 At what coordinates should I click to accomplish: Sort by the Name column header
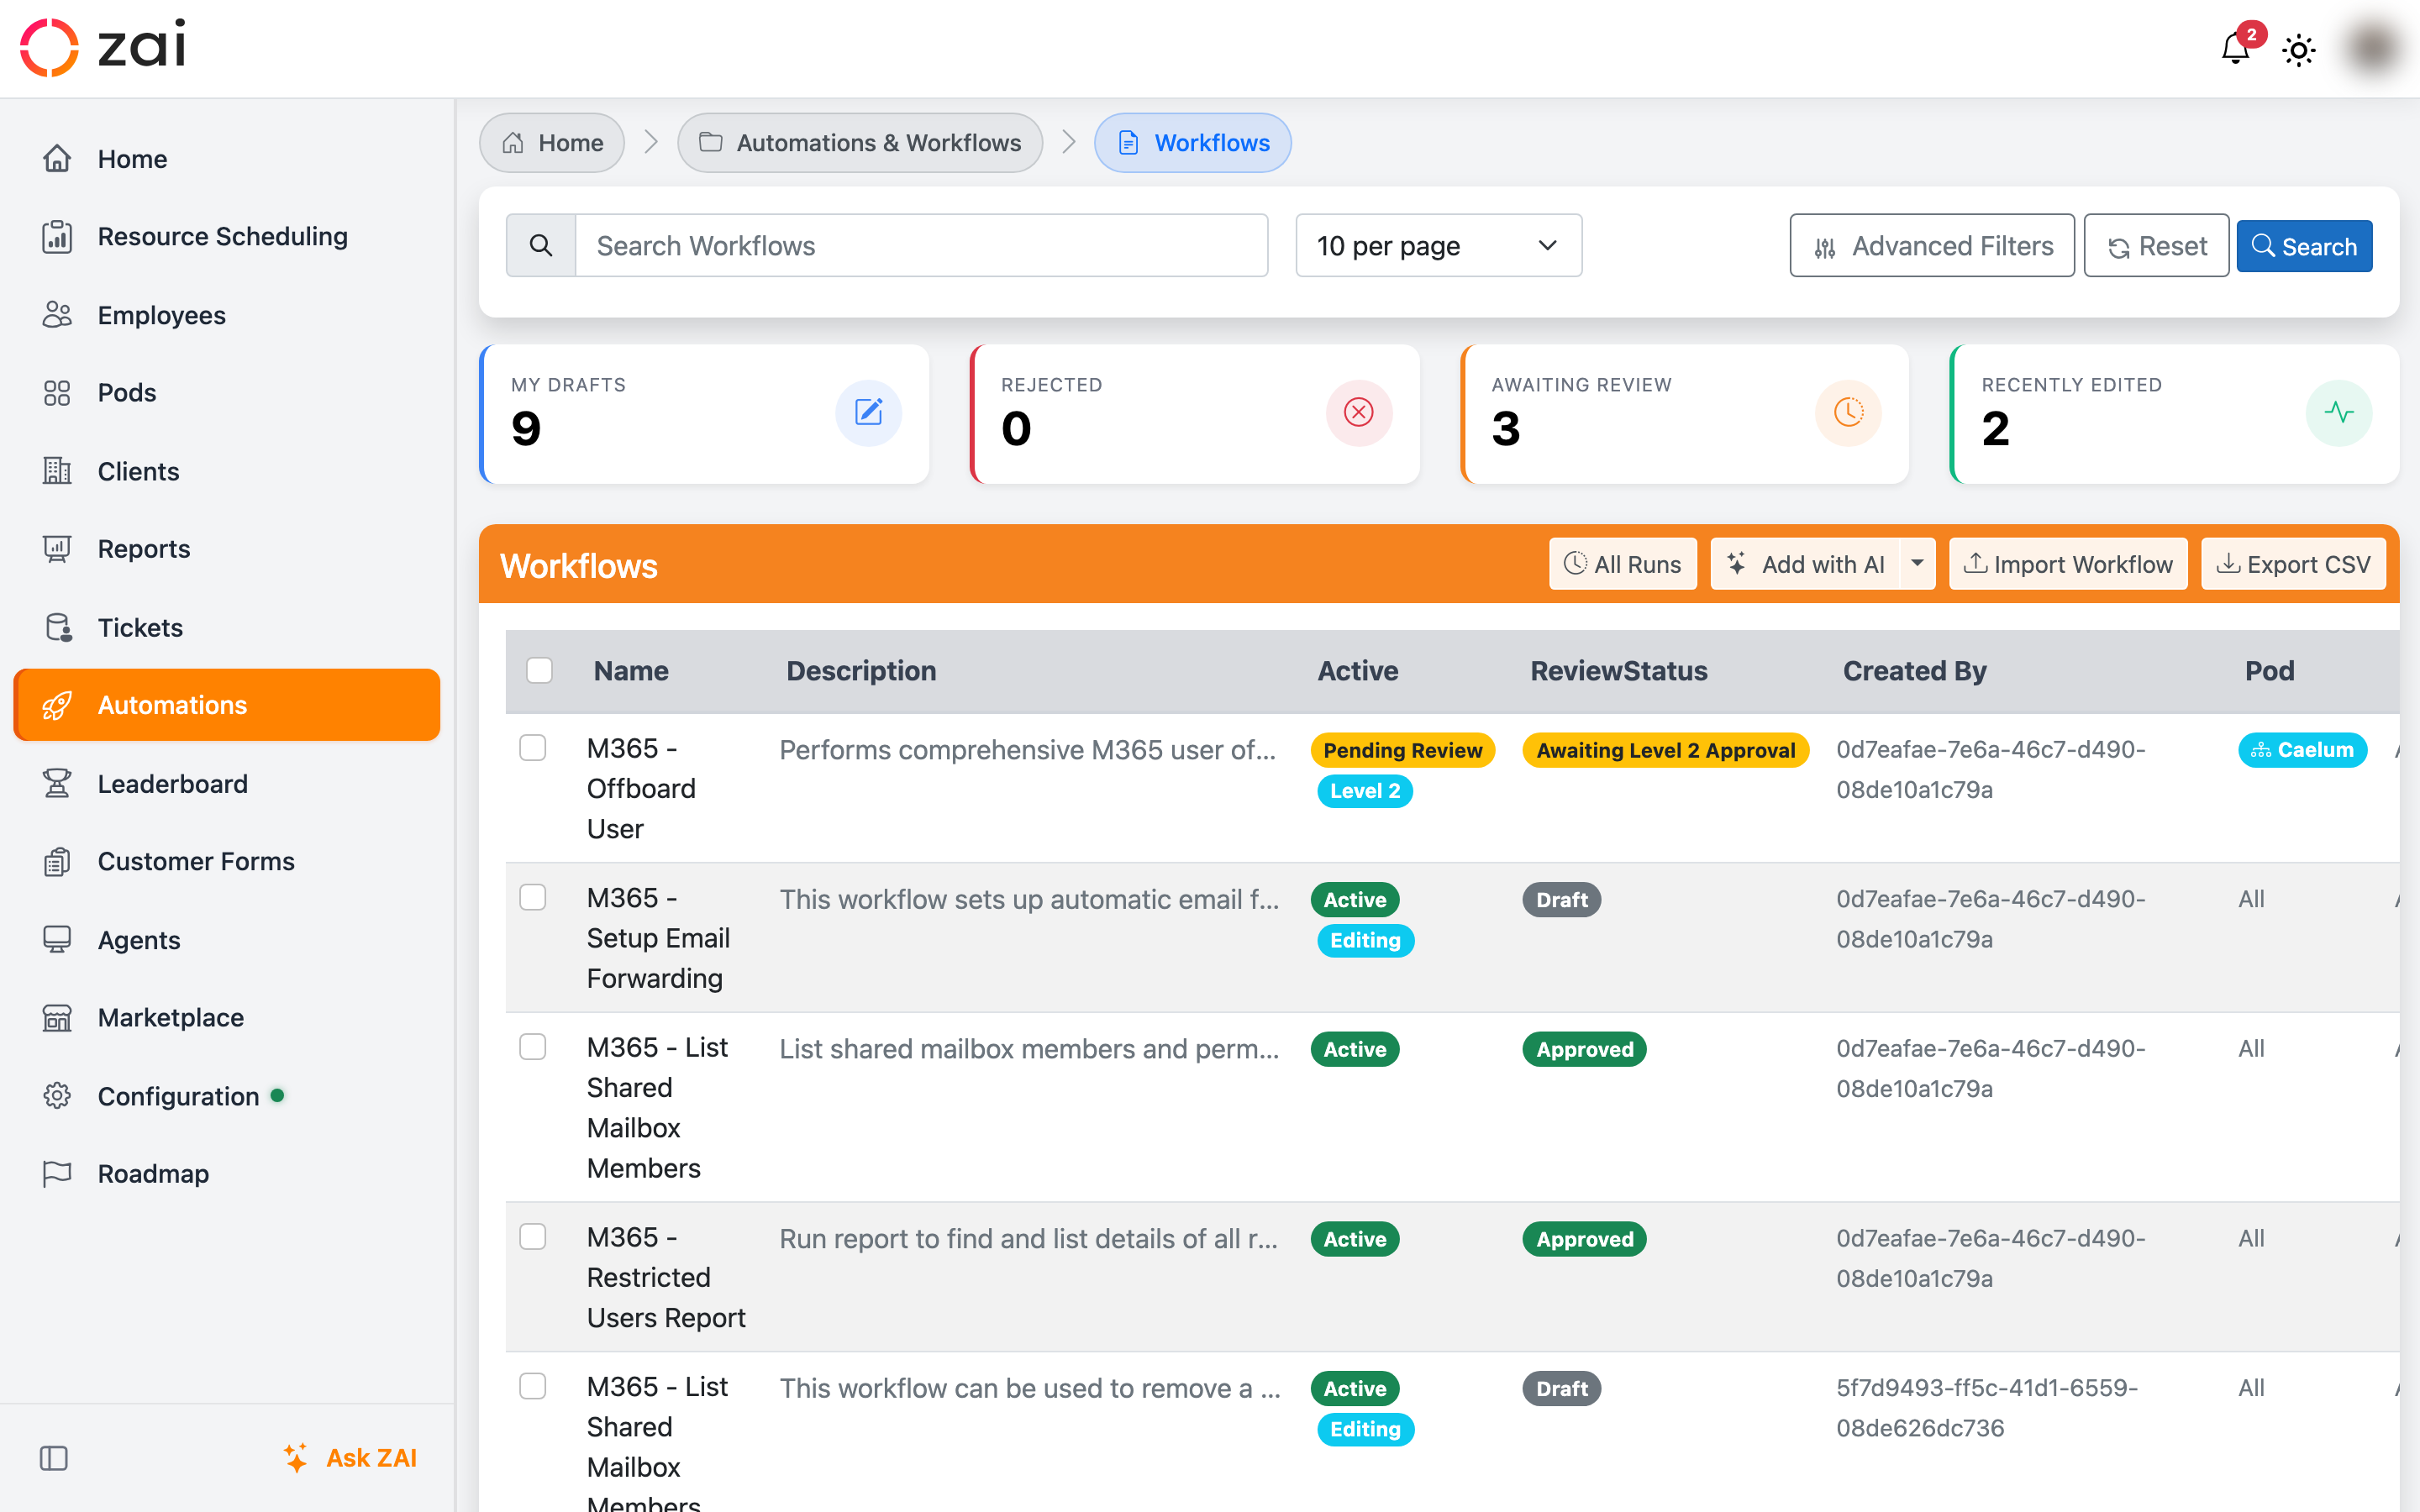[631, 671]
